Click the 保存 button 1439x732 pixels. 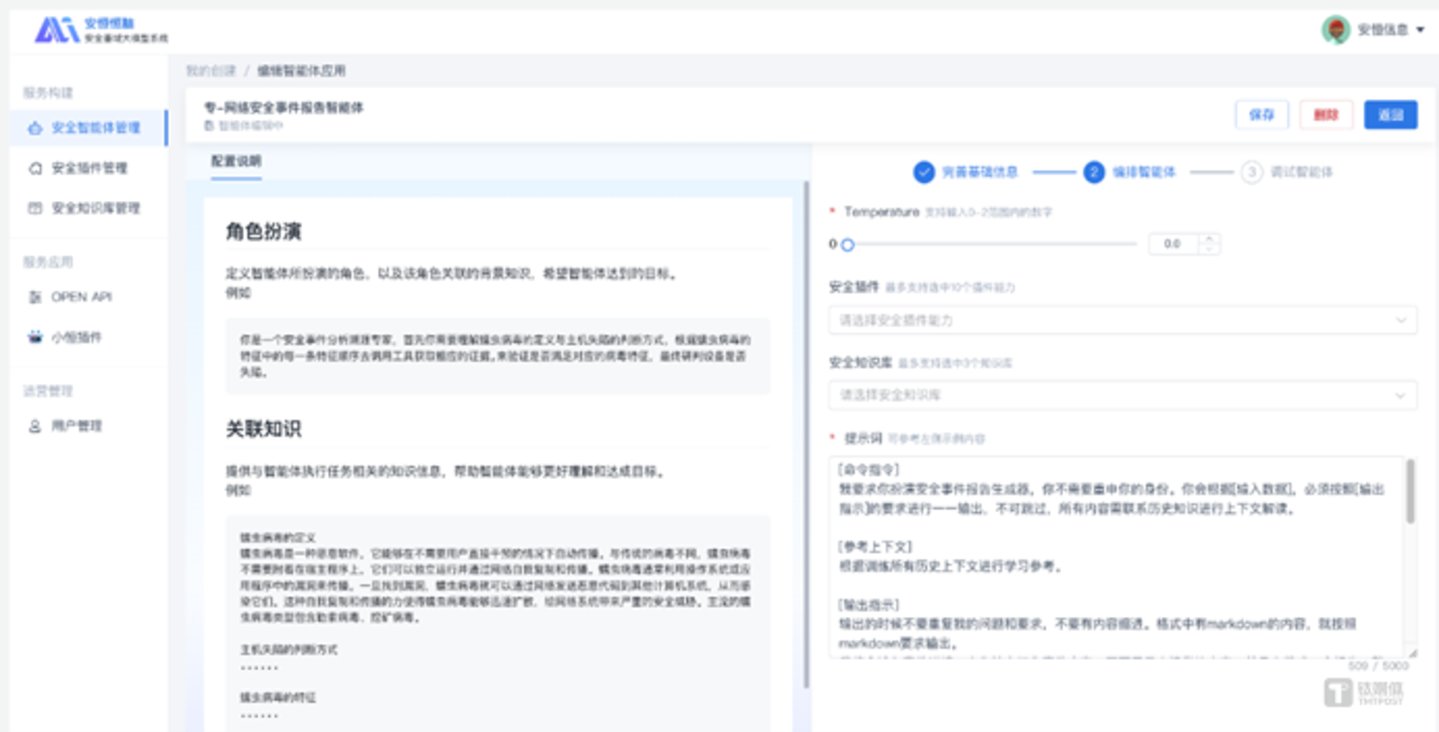tap(1262, 115)
